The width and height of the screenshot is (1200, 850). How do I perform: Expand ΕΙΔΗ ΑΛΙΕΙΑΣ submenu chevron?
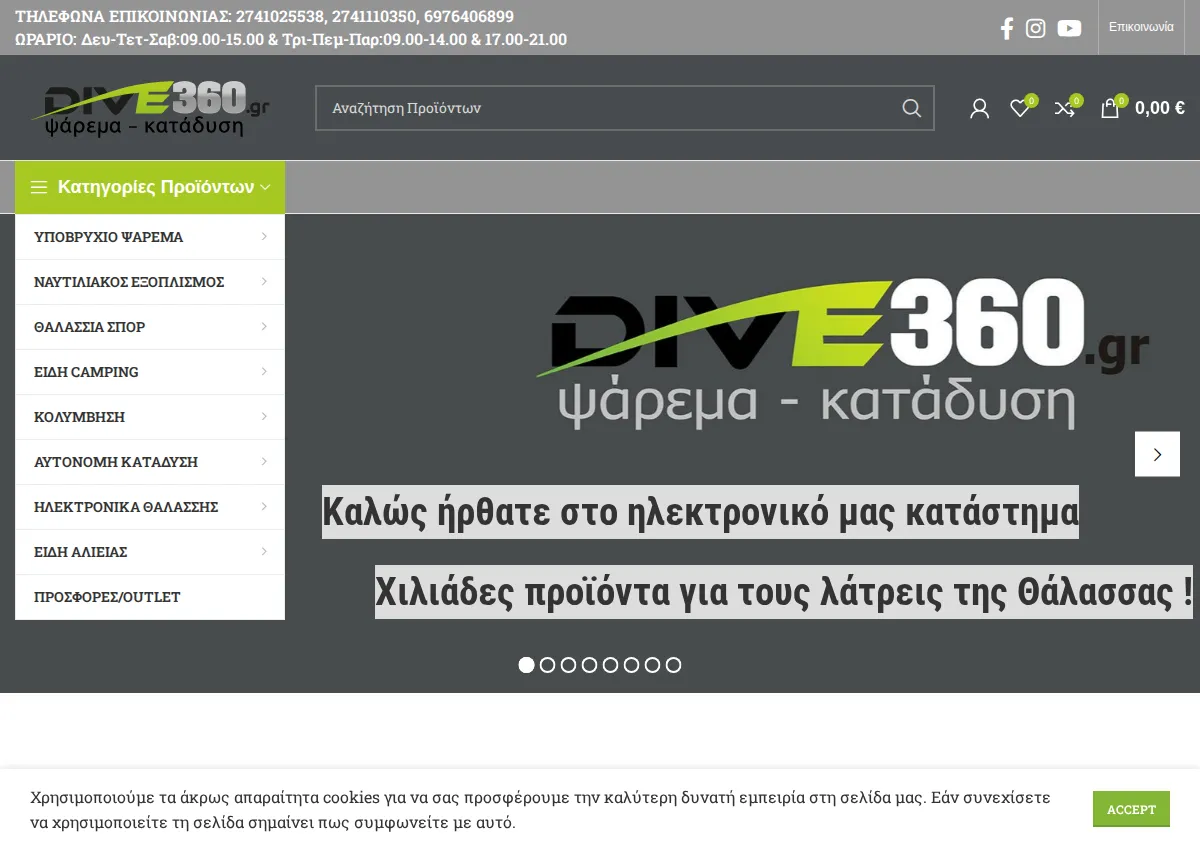(264, 551)
